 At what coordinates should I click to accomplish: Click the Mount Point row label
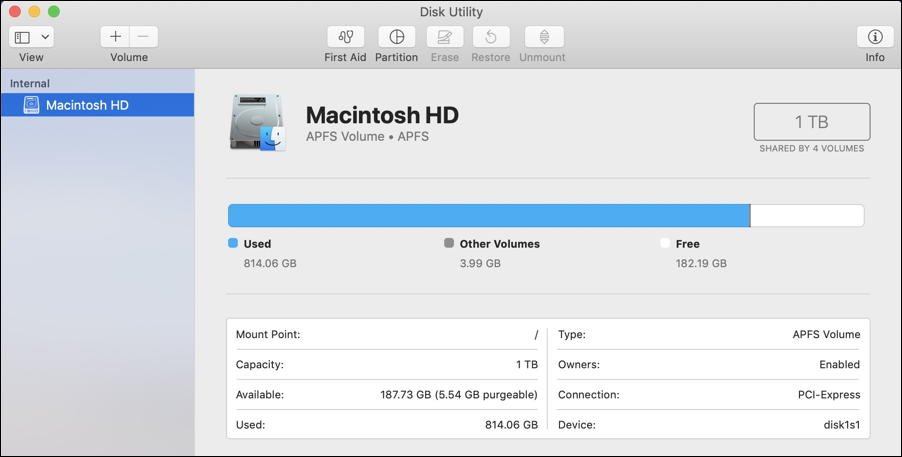pyautogui.click(x=268, y=334)
